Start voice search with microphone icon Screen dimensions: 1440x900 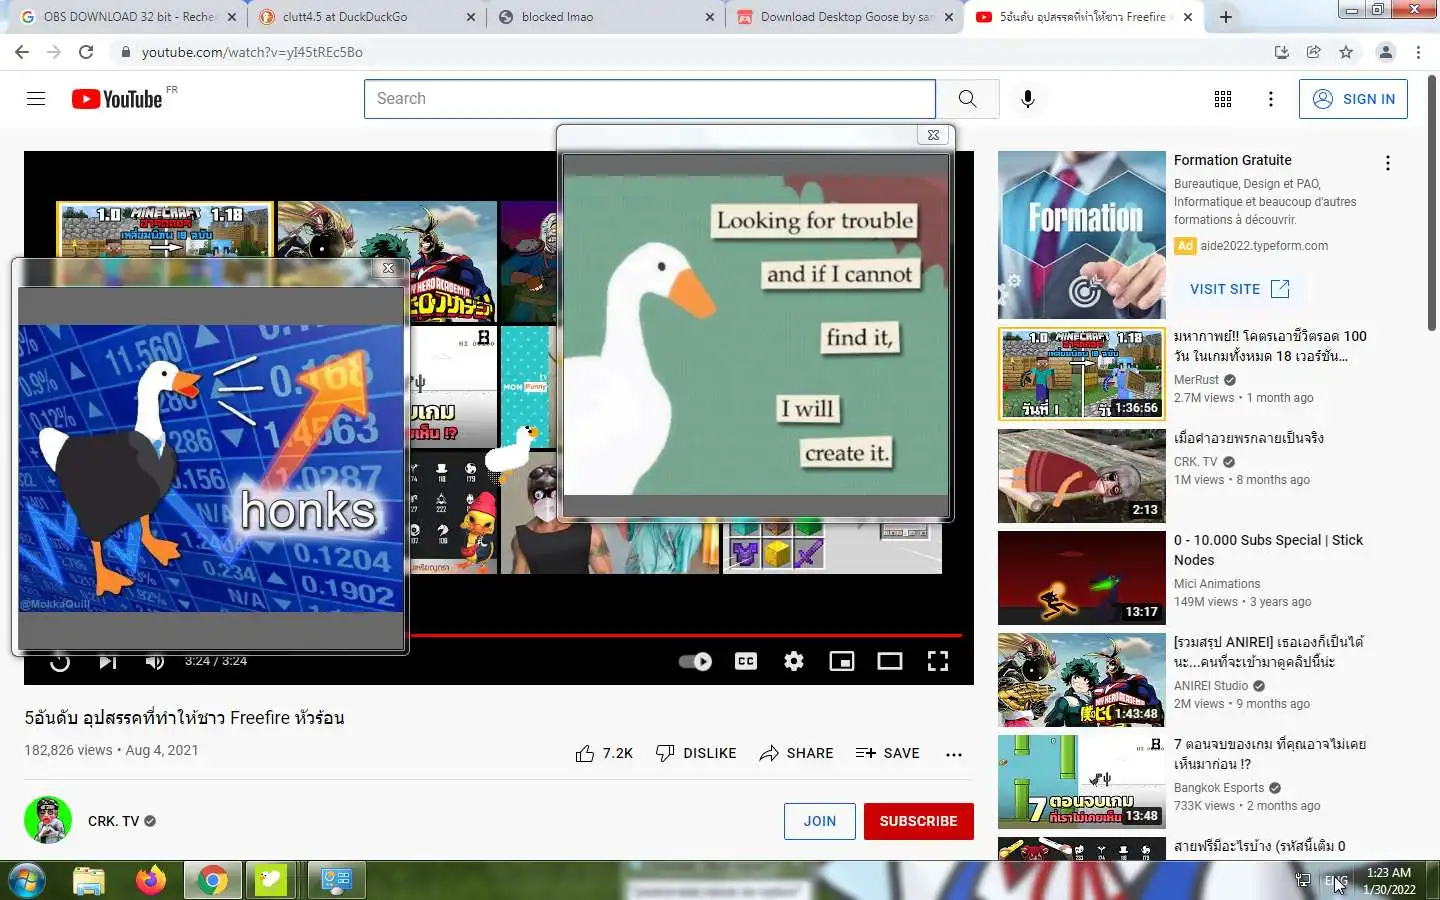click(1027, 98)
